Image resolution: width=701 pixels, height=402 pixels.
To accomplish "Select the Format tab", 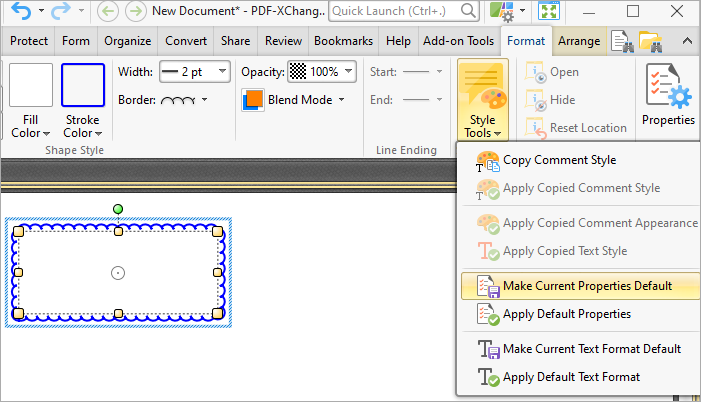I will pyautogui.click(x=526, y=41).
